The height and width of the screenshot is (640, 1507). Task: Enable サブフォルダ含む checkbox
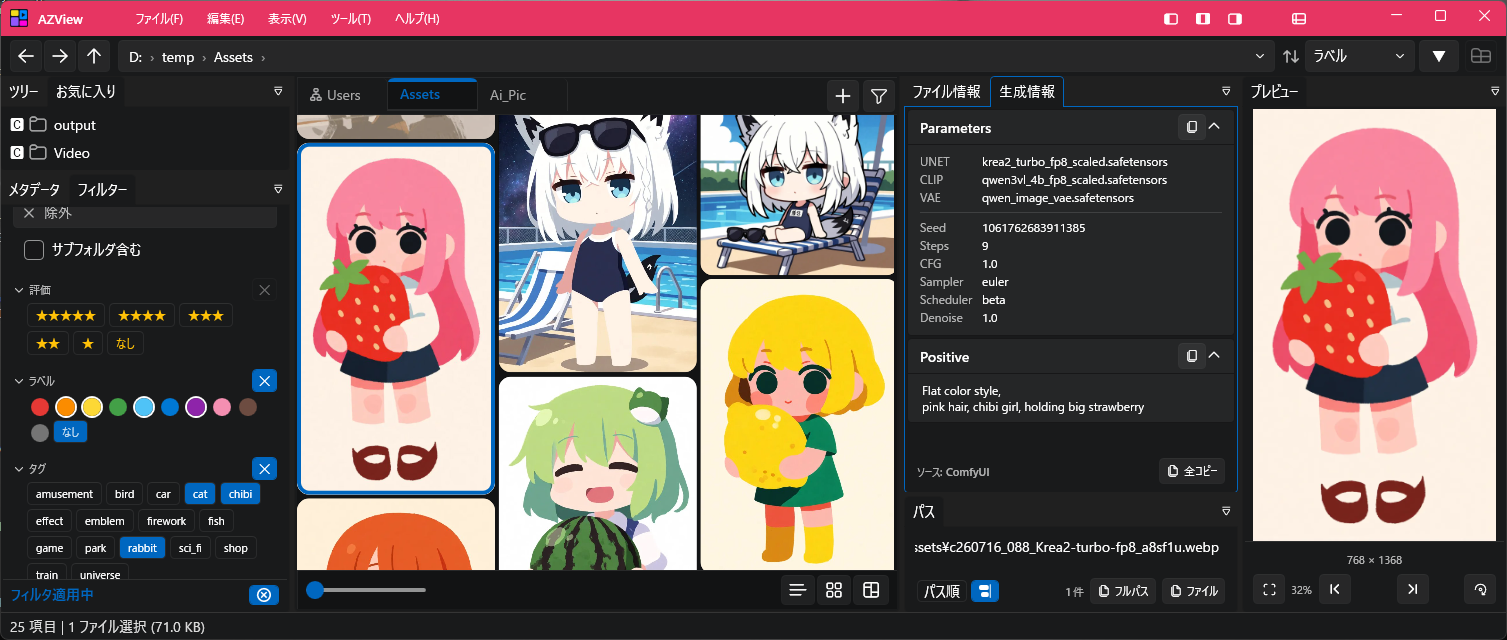[34, 250]
